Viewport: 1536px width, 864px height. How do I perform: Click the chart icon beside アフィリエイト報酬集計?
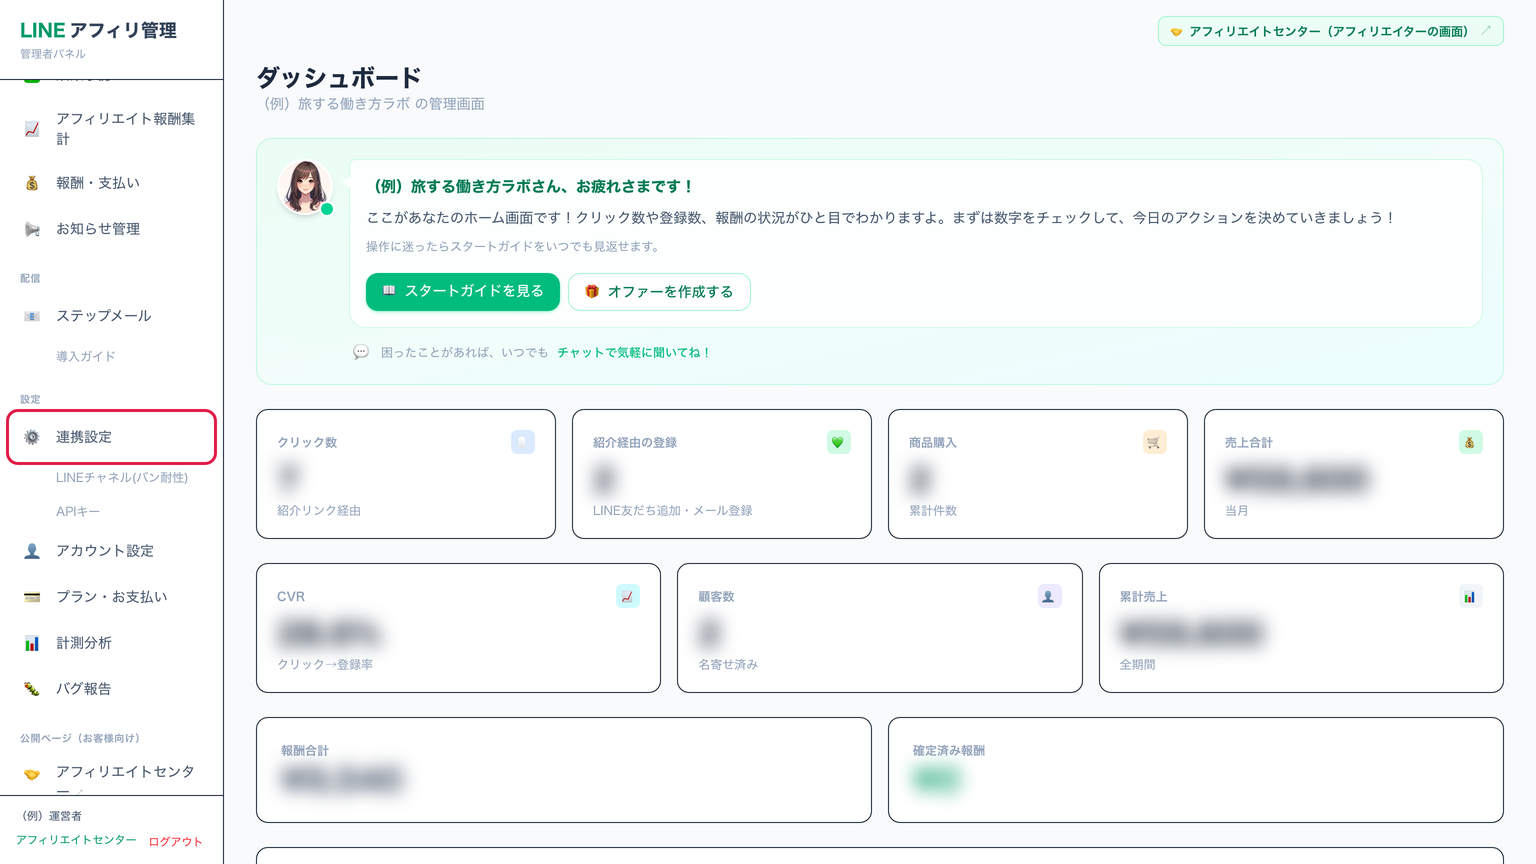[x=32, y=129]
